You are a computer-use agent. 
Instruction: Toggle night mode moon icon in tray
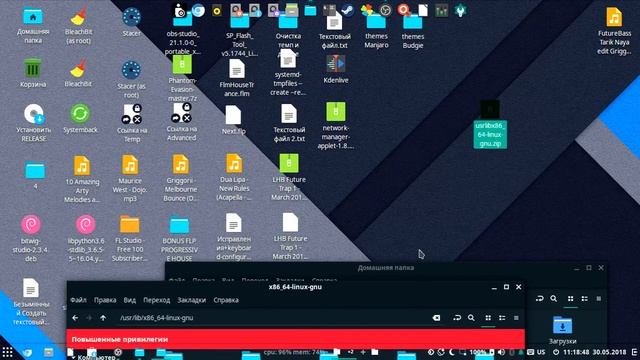point(452,352)
